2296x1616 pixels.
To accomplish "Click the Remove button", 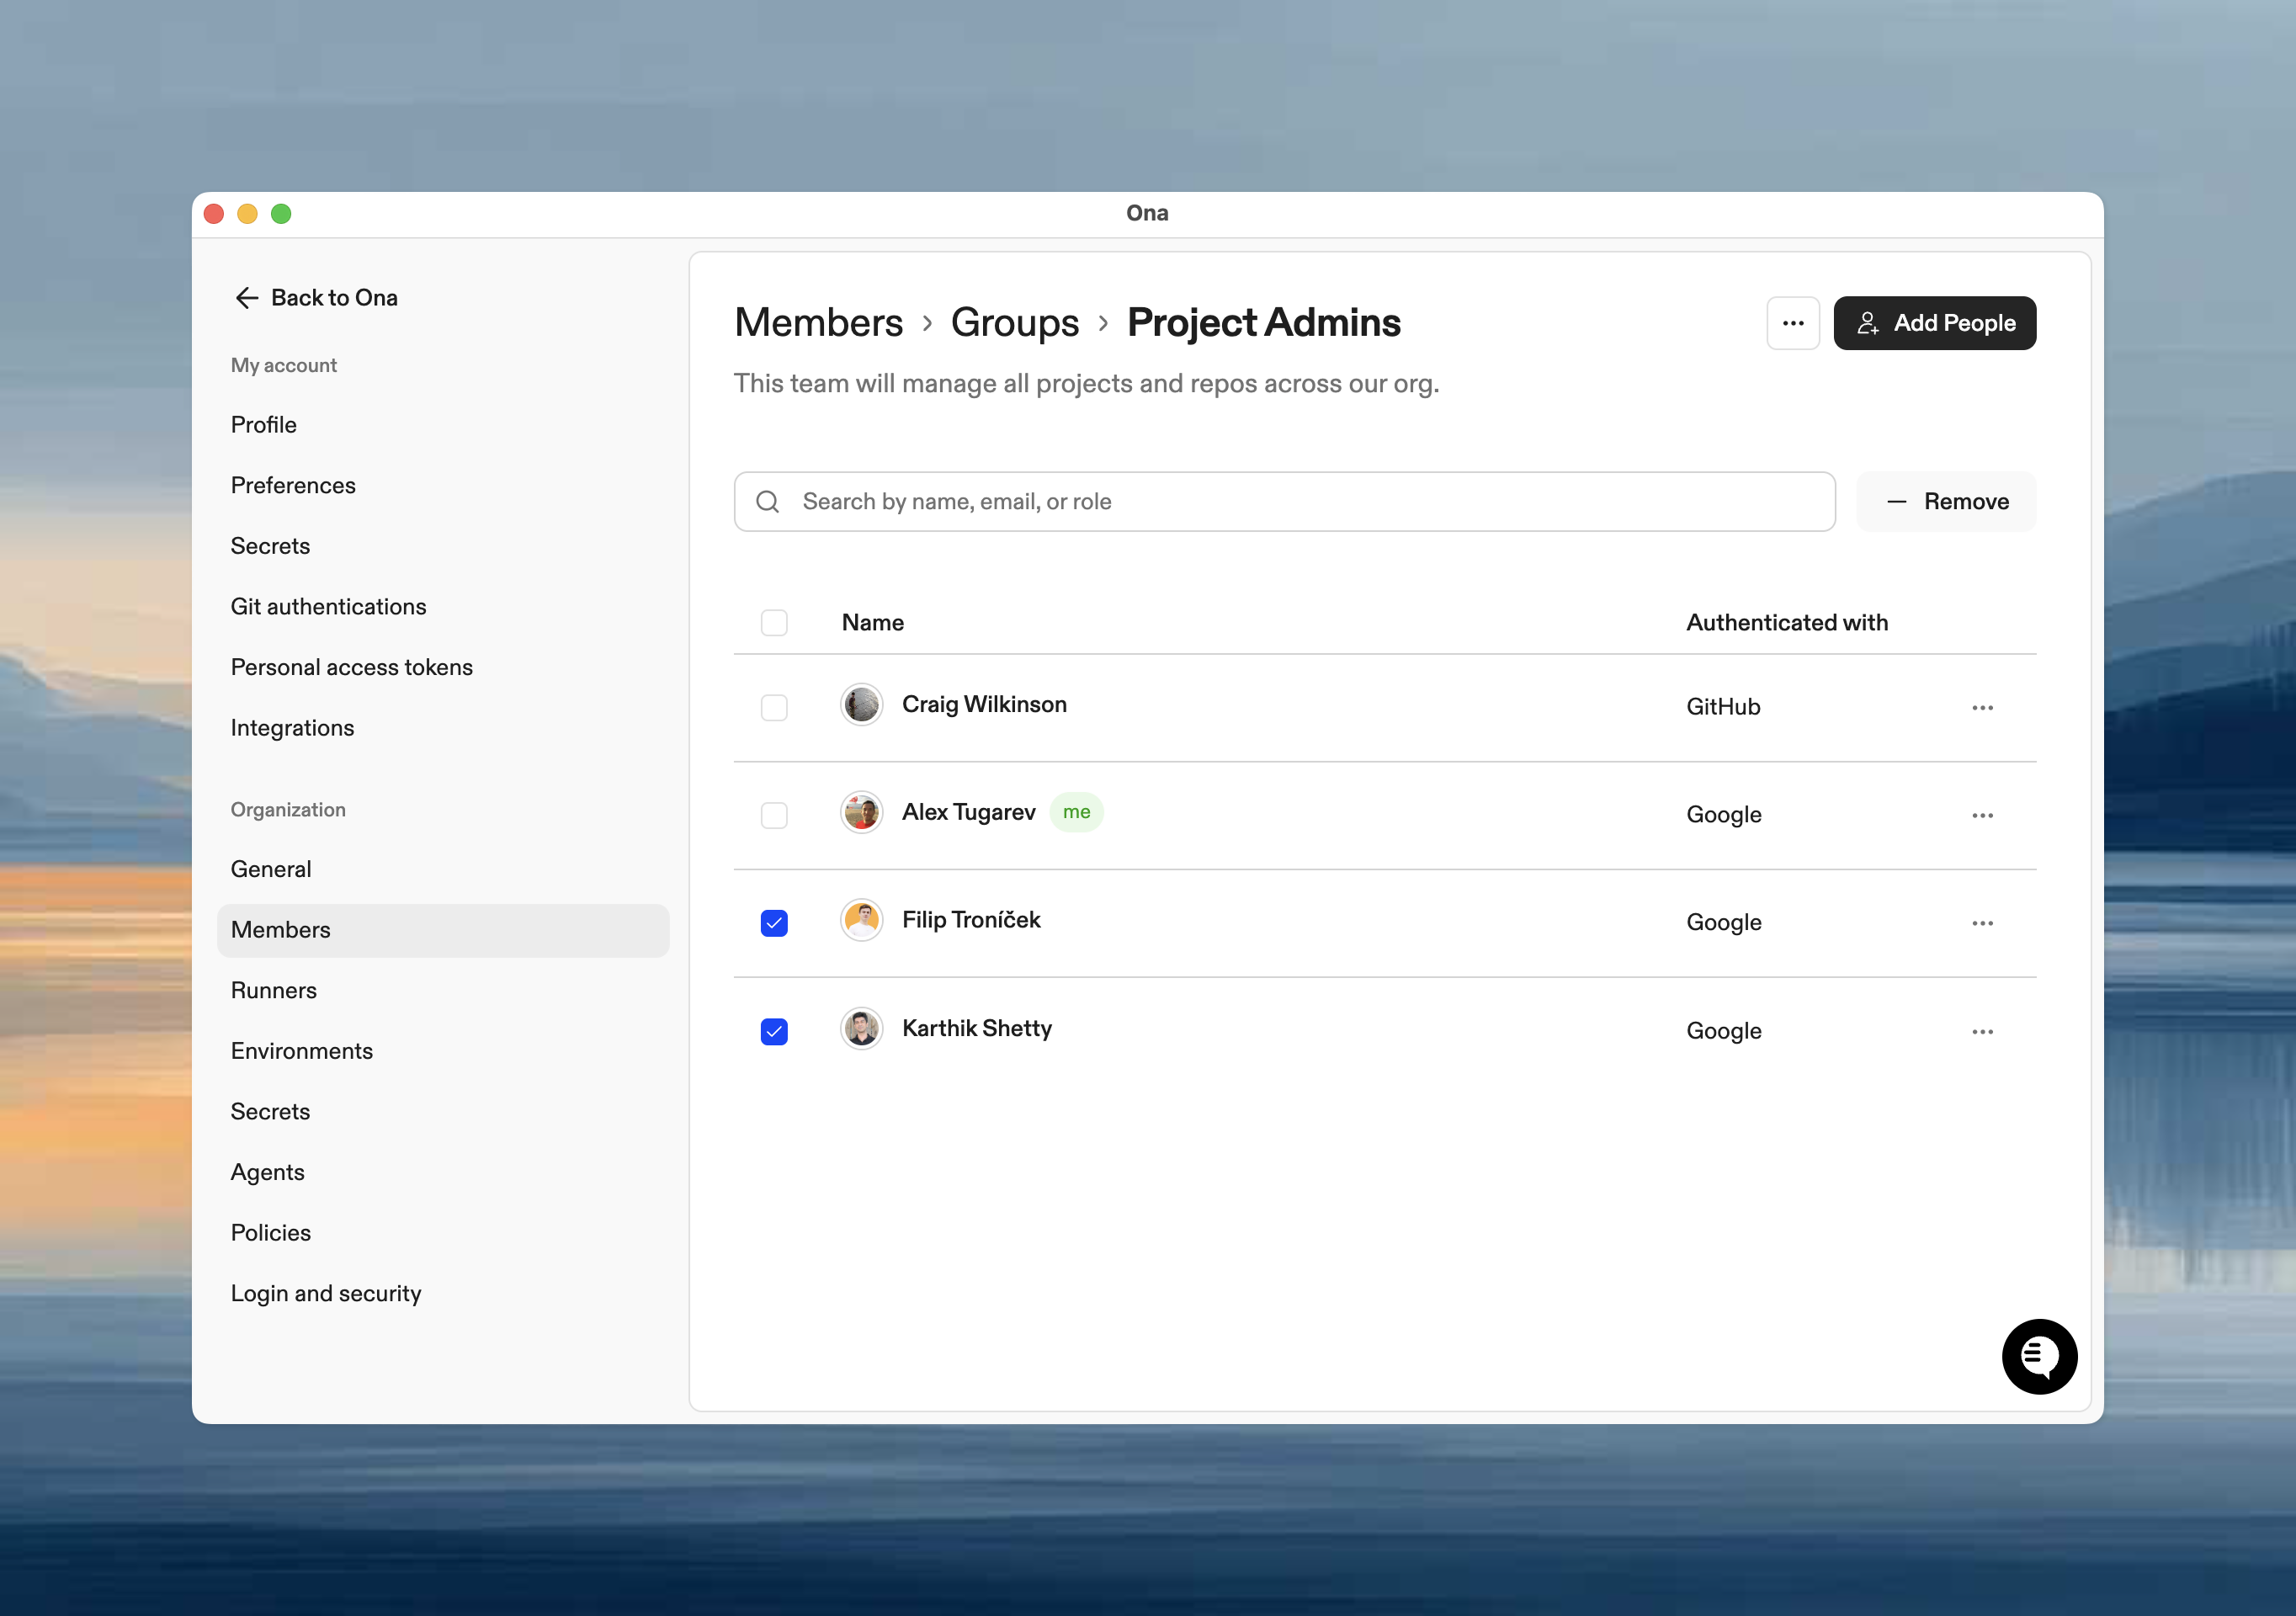I will (x=1946, y=501).
